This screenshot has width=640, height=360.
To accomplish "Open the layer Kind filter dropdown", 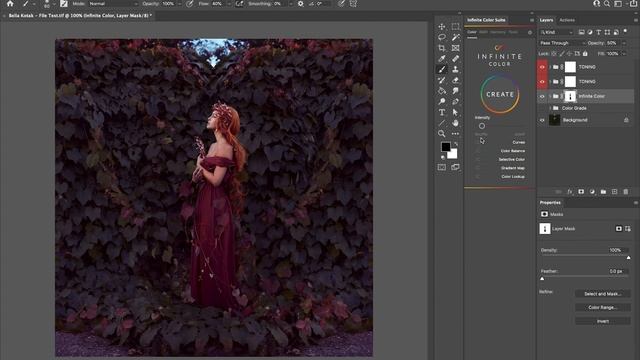I will coord(557,32).
